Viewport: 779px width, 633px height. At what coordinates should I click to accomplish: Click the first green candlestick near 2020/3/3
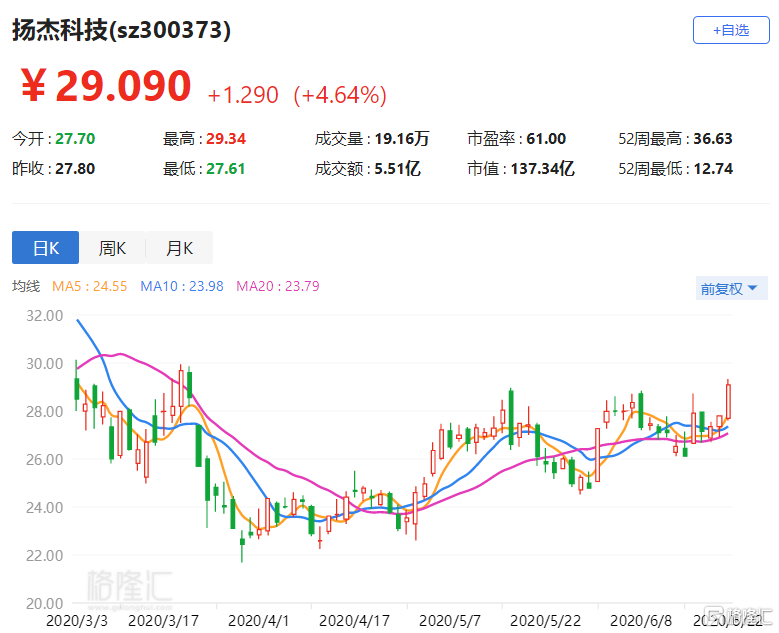point(76,389)
